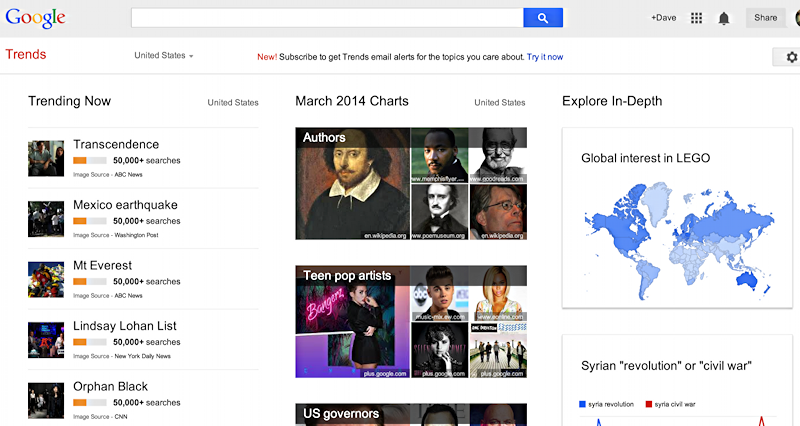Click the +Dave profile link
This screenshot has width=800, height=426.
coord(663,18)
